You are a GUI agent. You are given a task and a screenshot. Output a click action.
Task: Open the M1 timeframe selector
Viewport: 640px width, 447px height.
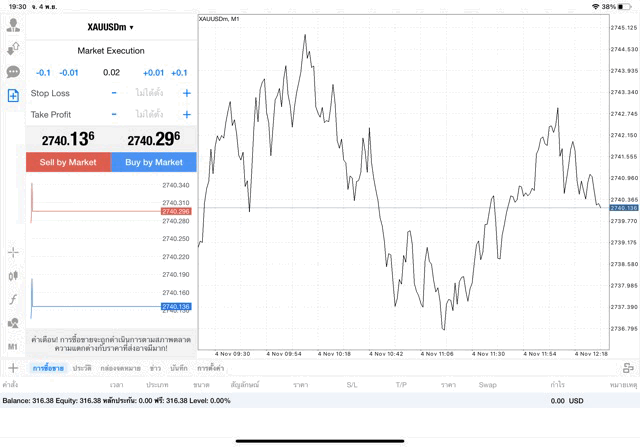tap(13, 347)
